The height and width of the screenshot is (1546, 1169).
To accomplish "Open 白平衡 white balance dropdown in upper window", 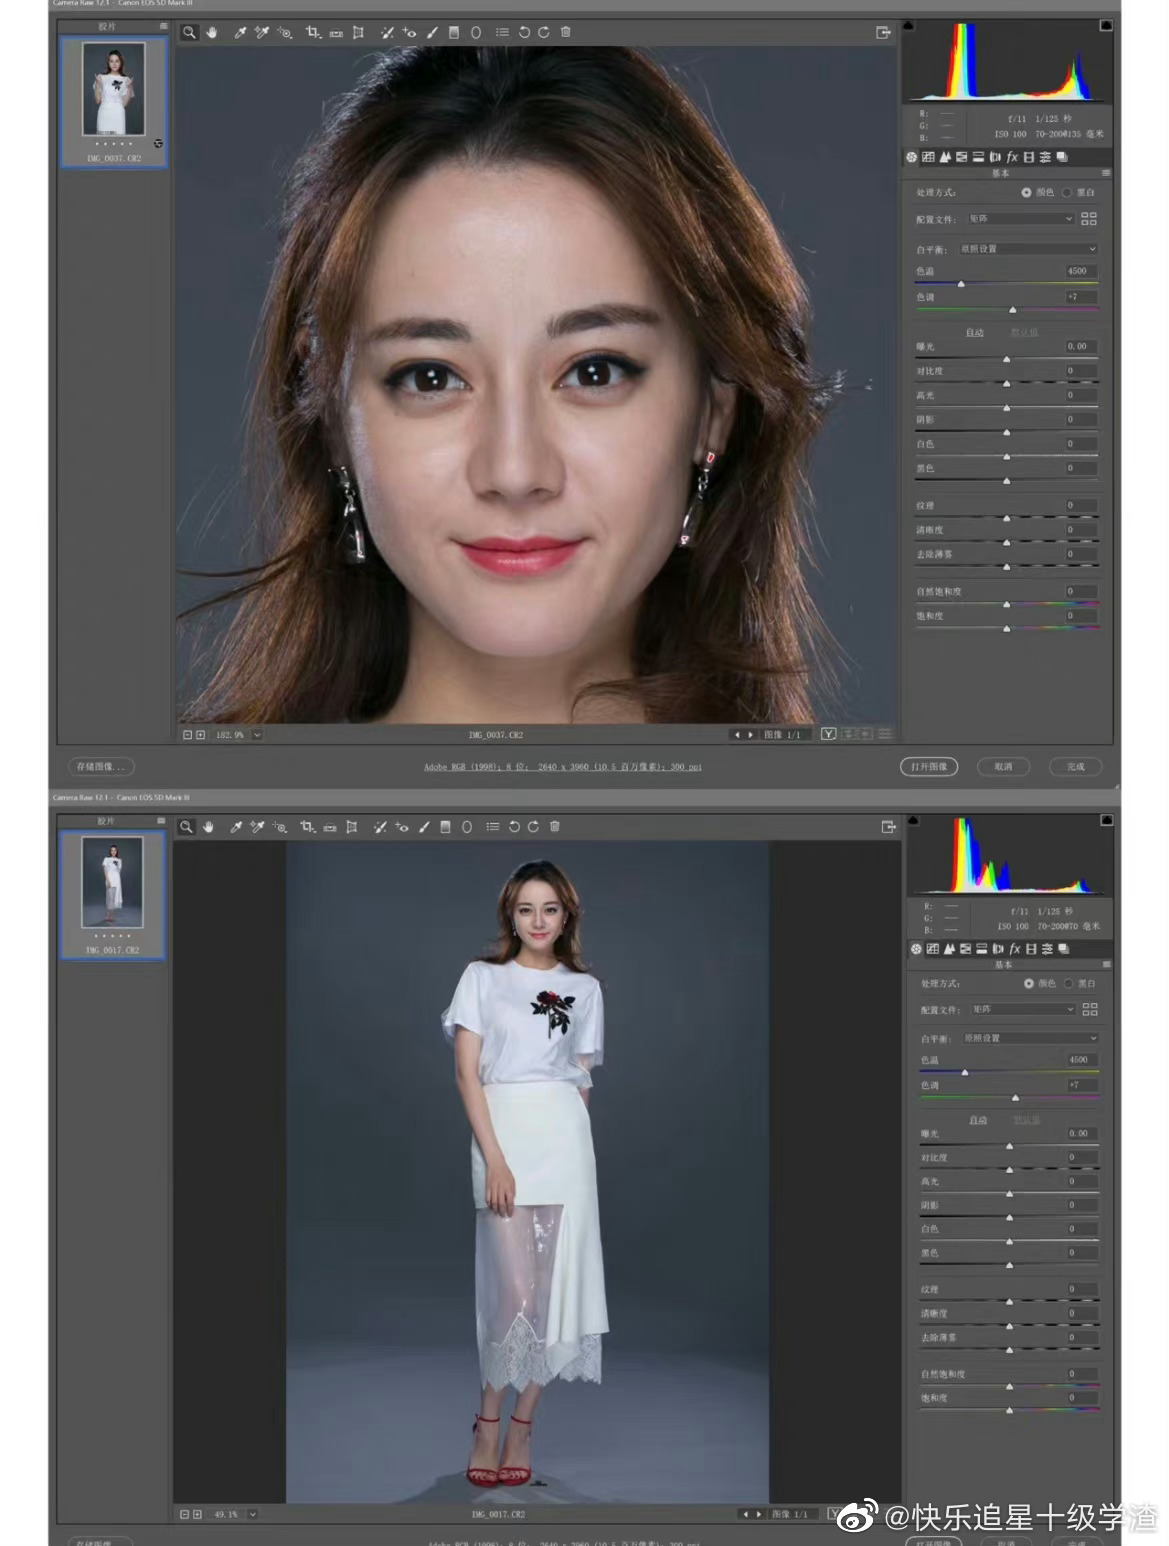I will pyautogui.click(x=1027, y=248).
